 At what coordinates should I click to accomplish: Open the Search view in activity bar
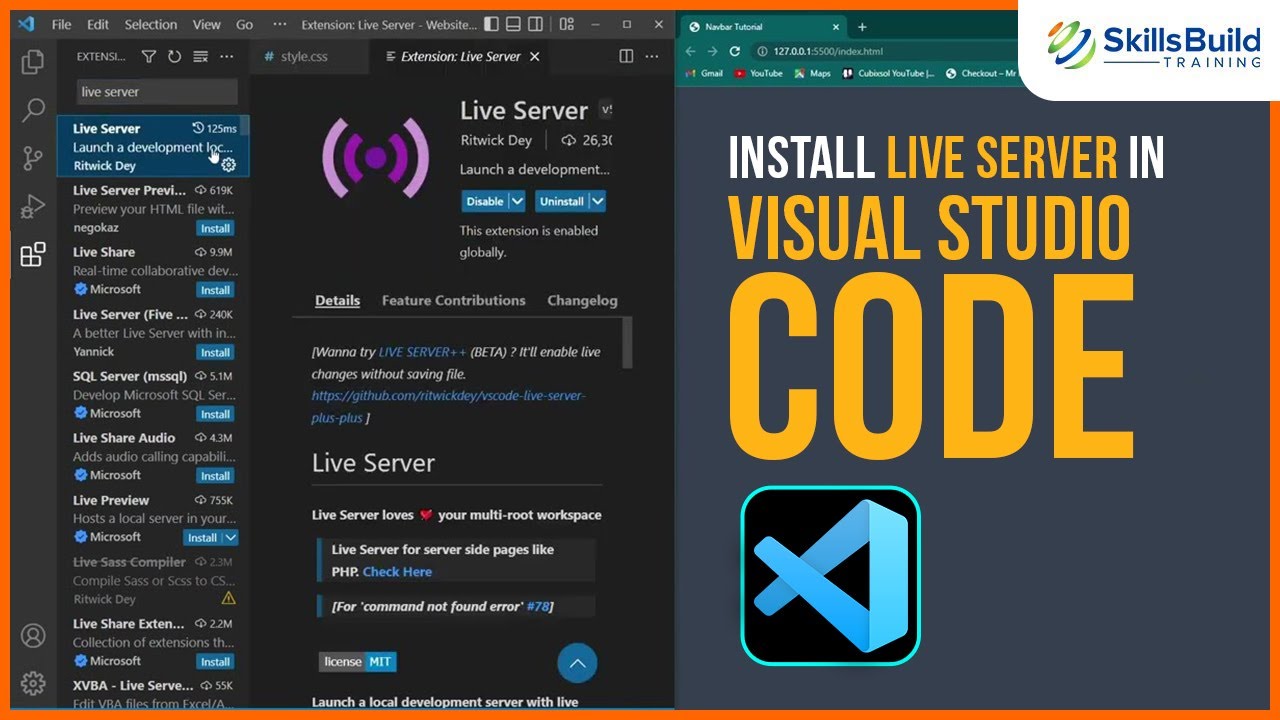click(33, 110)
